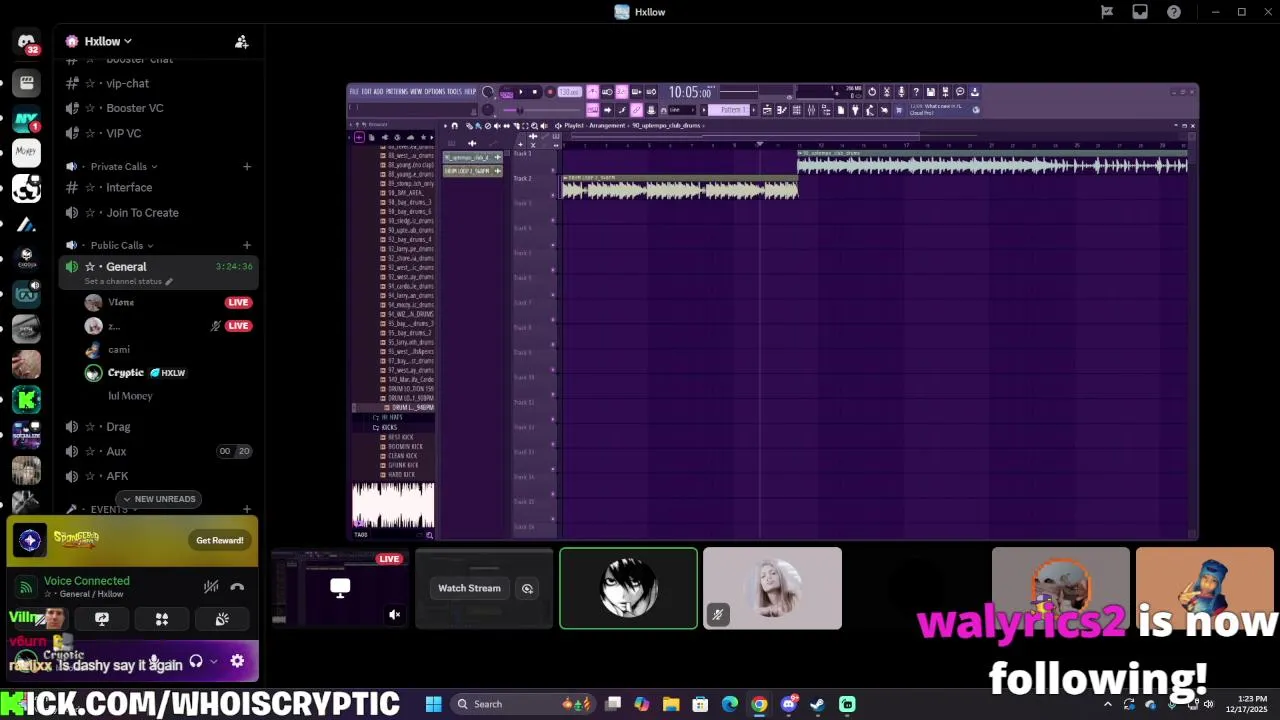Select the 90_uptempo_club pattern in picker
This screenshot has height=720, width=1280.
coord(472,157)
